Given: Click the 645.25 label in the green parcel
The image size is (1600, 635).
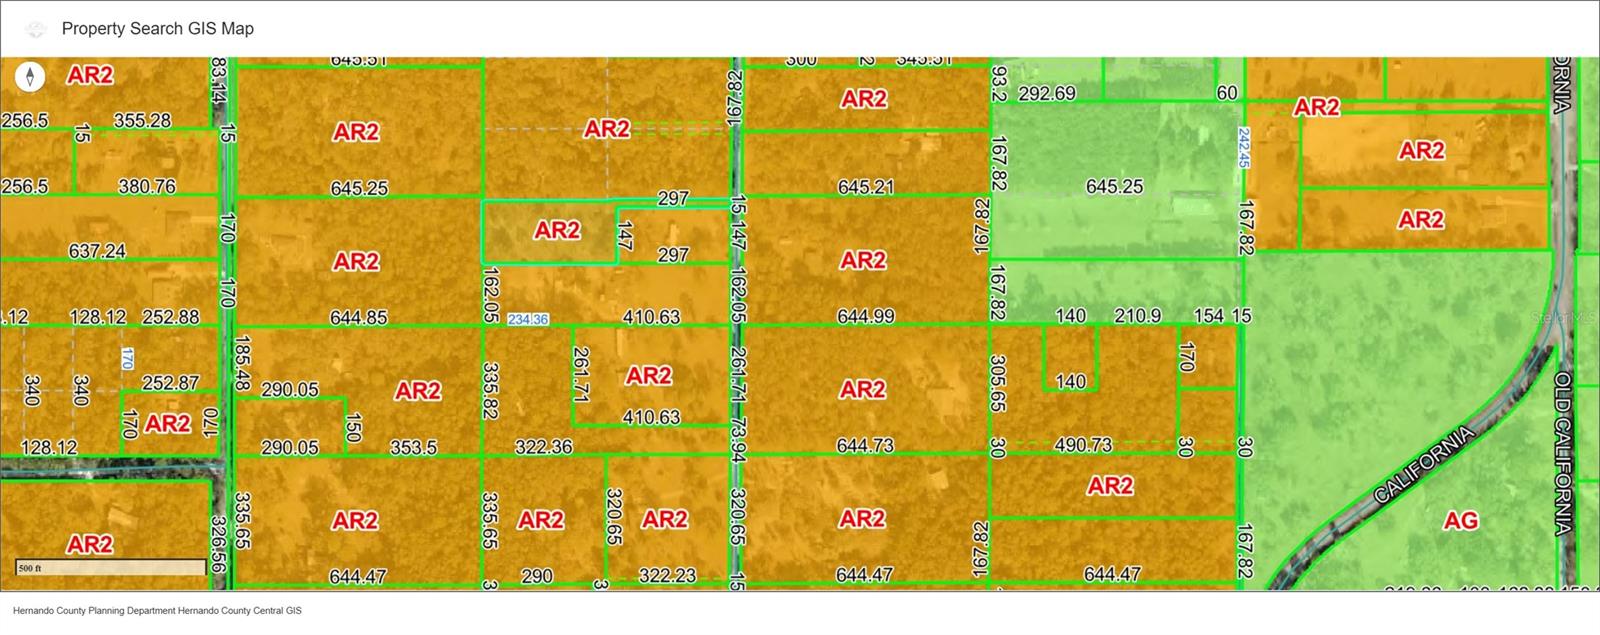Looking at the screenshot, I should (1114, 187).
